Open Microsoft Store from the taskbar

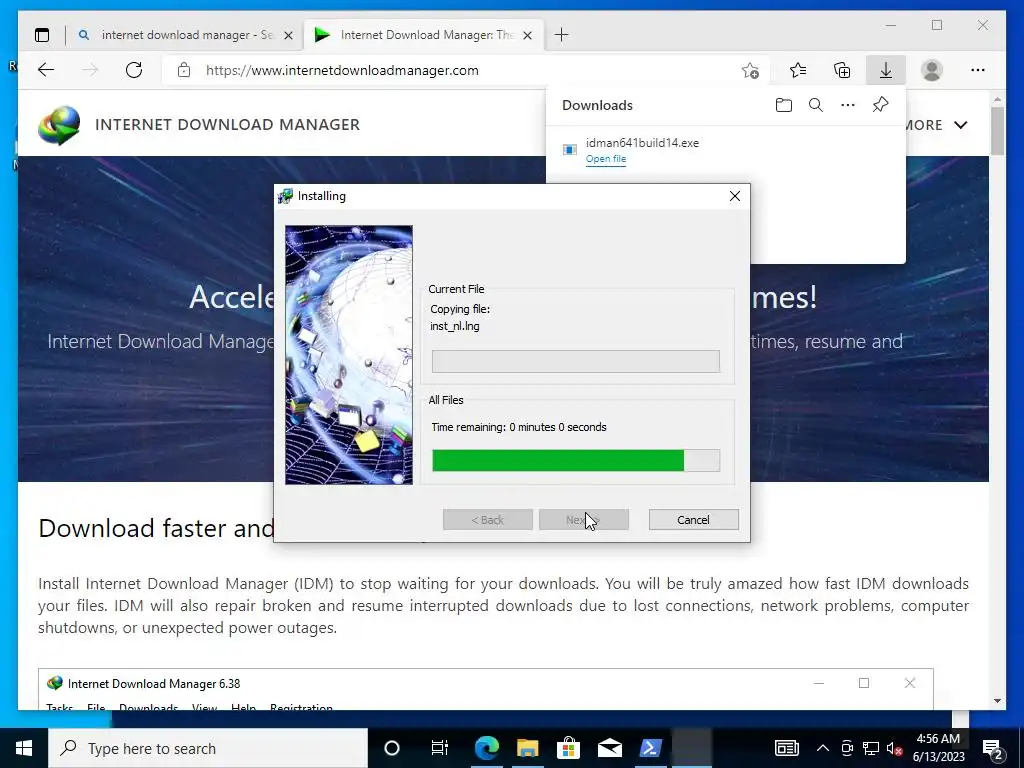(x=568, y=748)
